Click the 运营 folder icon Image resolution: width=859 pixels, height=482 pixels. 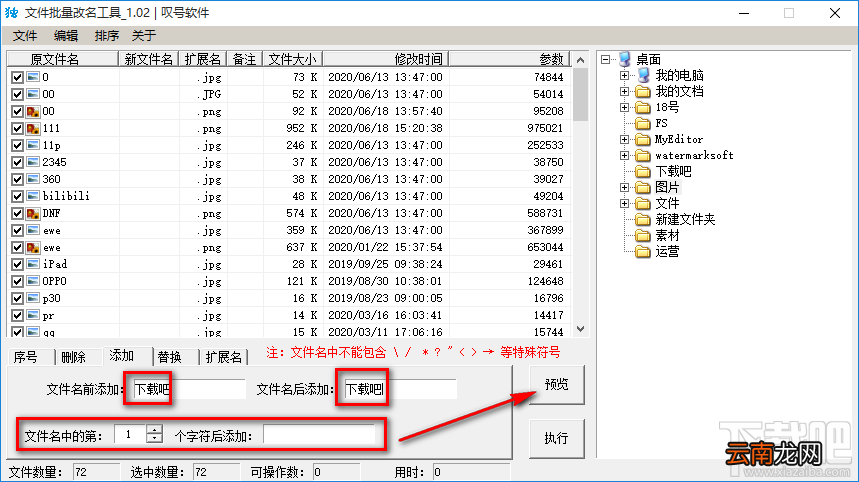(643, 251)
